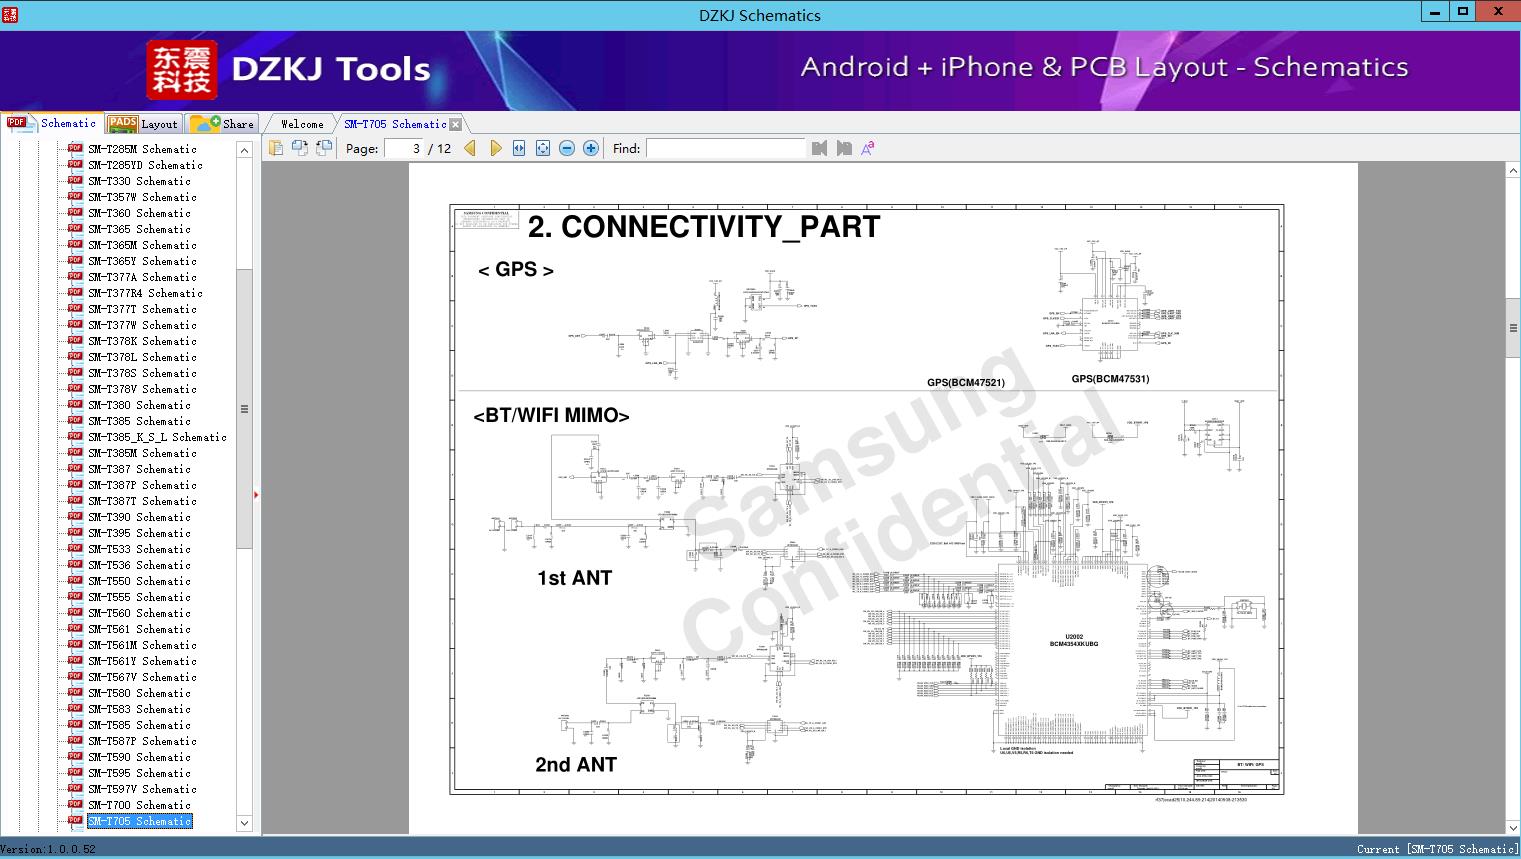
Task: Zoom out with the minus icon
Action: (x=567, y=148)
